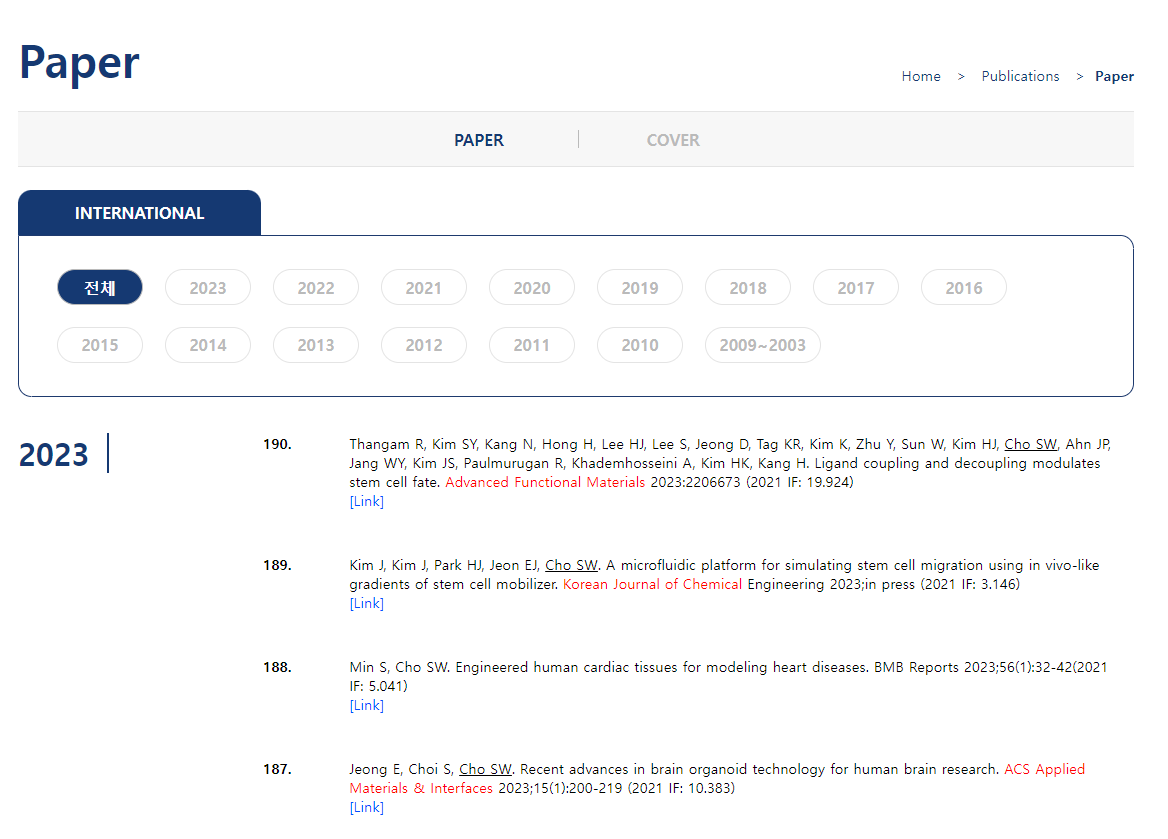
Task: Open the link for paper 190
Action: [366, 501]
